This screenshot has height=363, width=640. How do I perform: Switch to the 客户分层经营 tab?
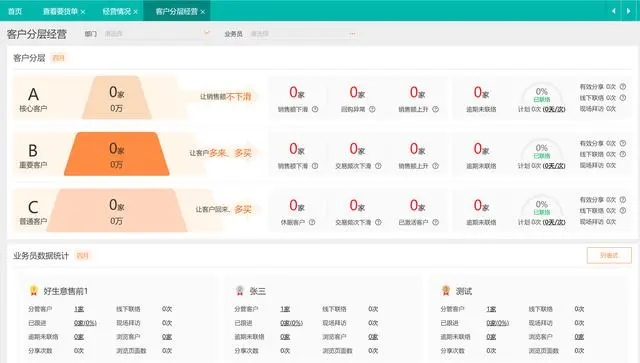[176, 11]
